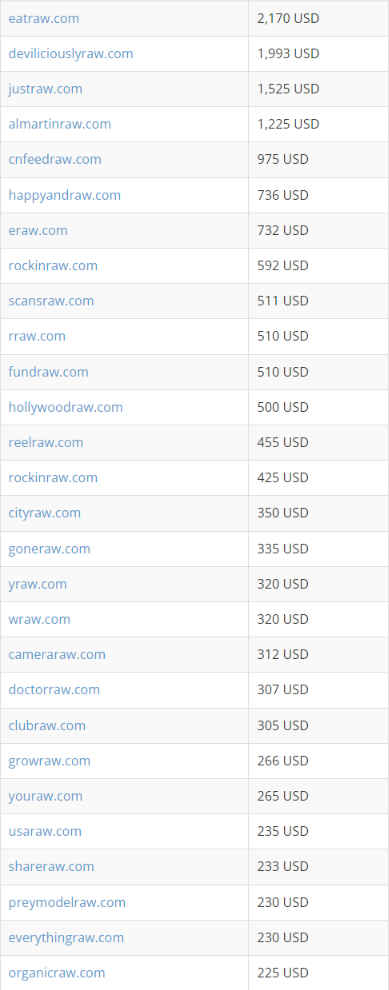Image resolution: width=389 pixels, height=990 pixels.
Task: Open happyandraw.com domain entry
Action: coord(64,195)
